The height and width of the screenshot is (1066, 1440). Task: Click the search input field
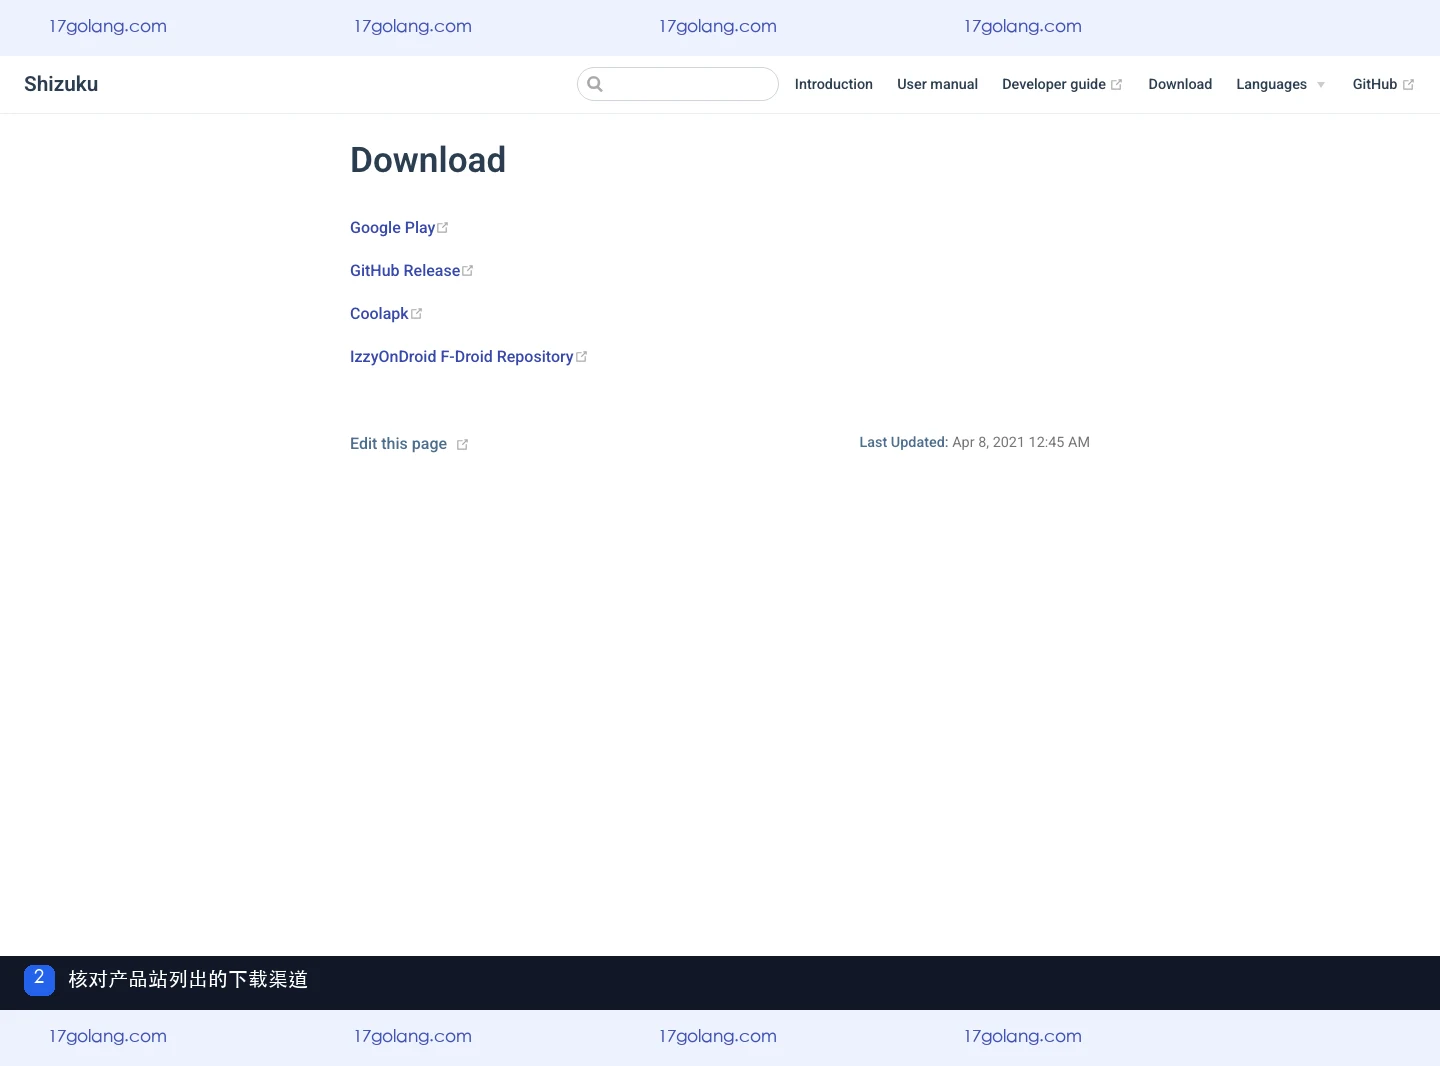coord(678,84)
